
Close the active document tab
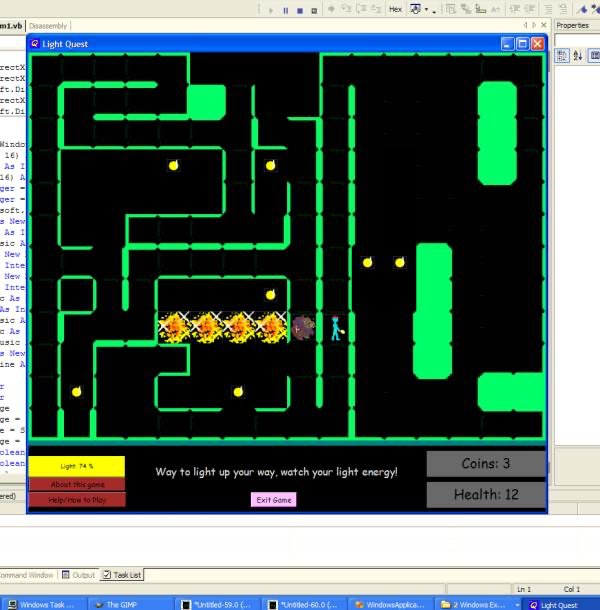click(x=544, y=25)
